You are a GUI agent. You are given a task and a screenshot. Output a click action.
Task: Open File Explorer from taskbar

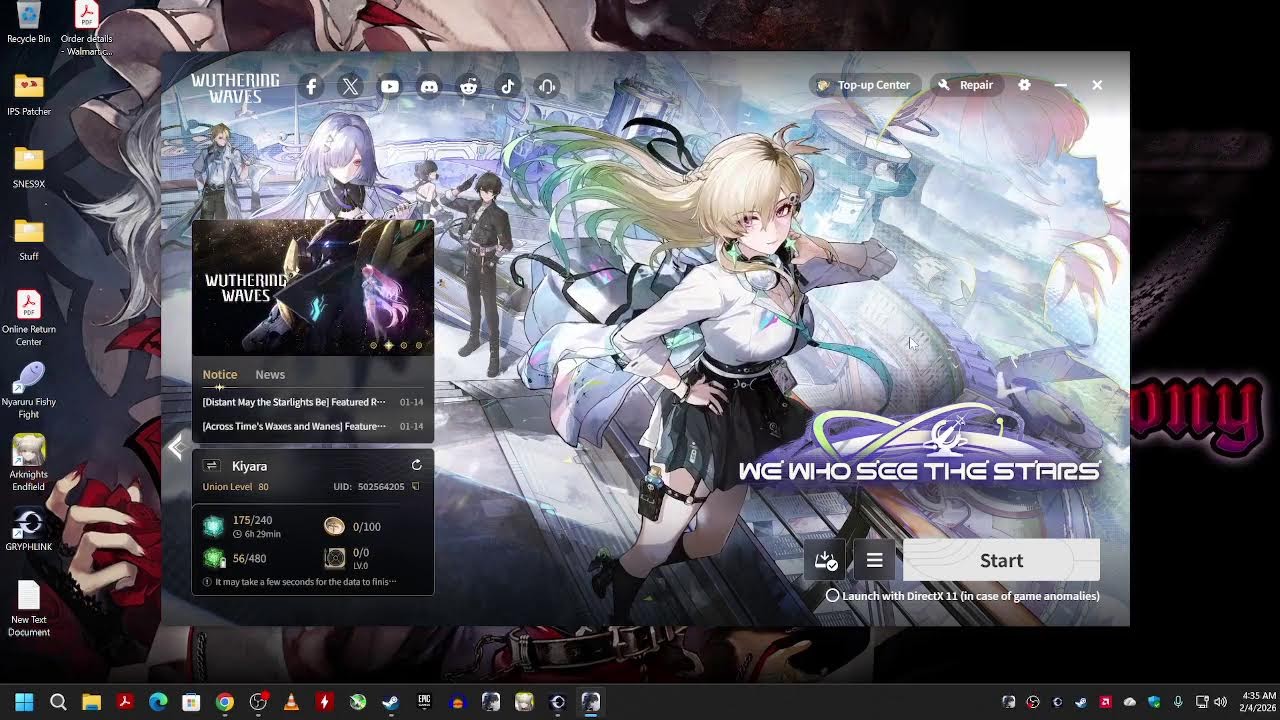[91, 702]
